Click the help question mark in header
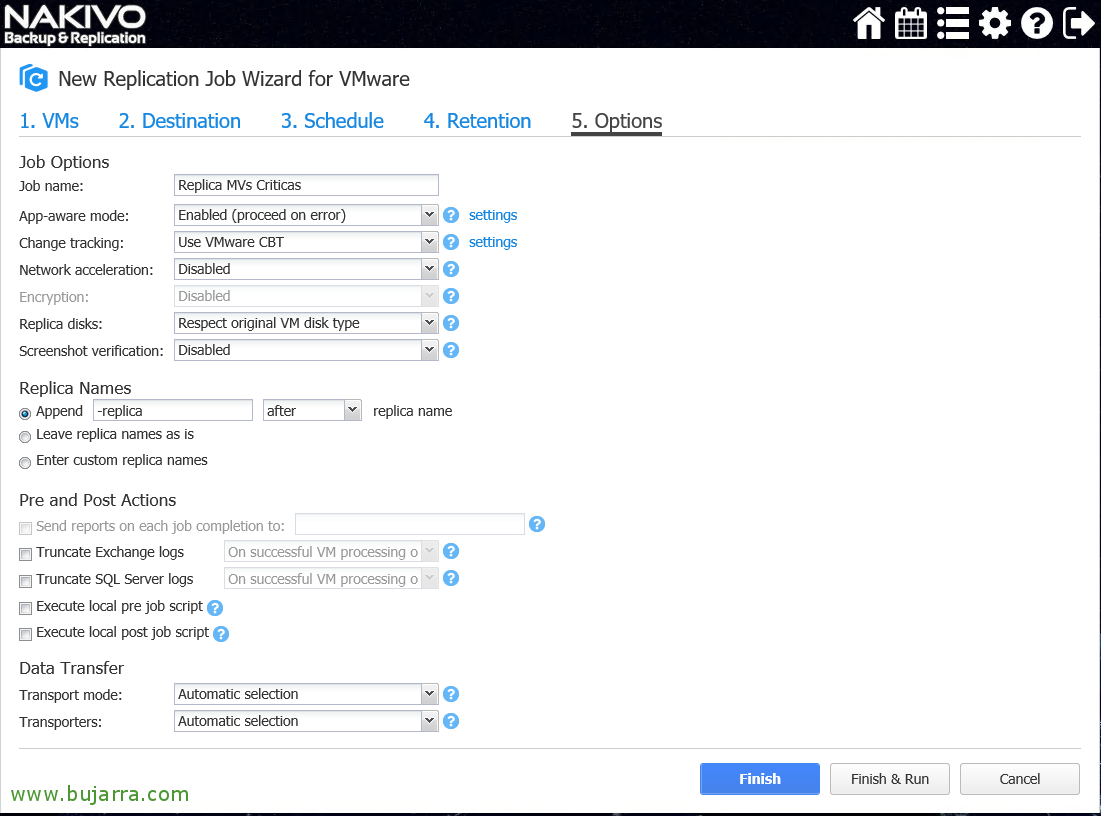1101x816 pixels. (x=1036, y=23)
